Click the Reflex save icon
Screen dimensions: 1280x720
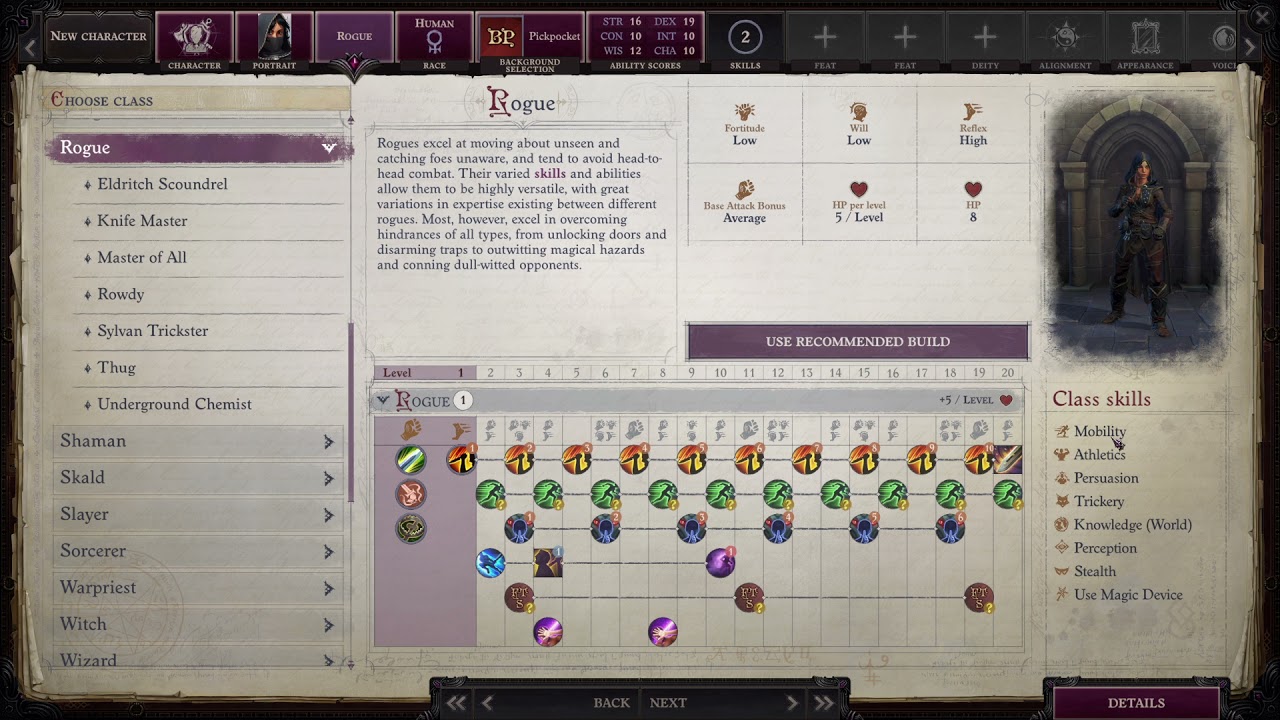coord(973,111)
